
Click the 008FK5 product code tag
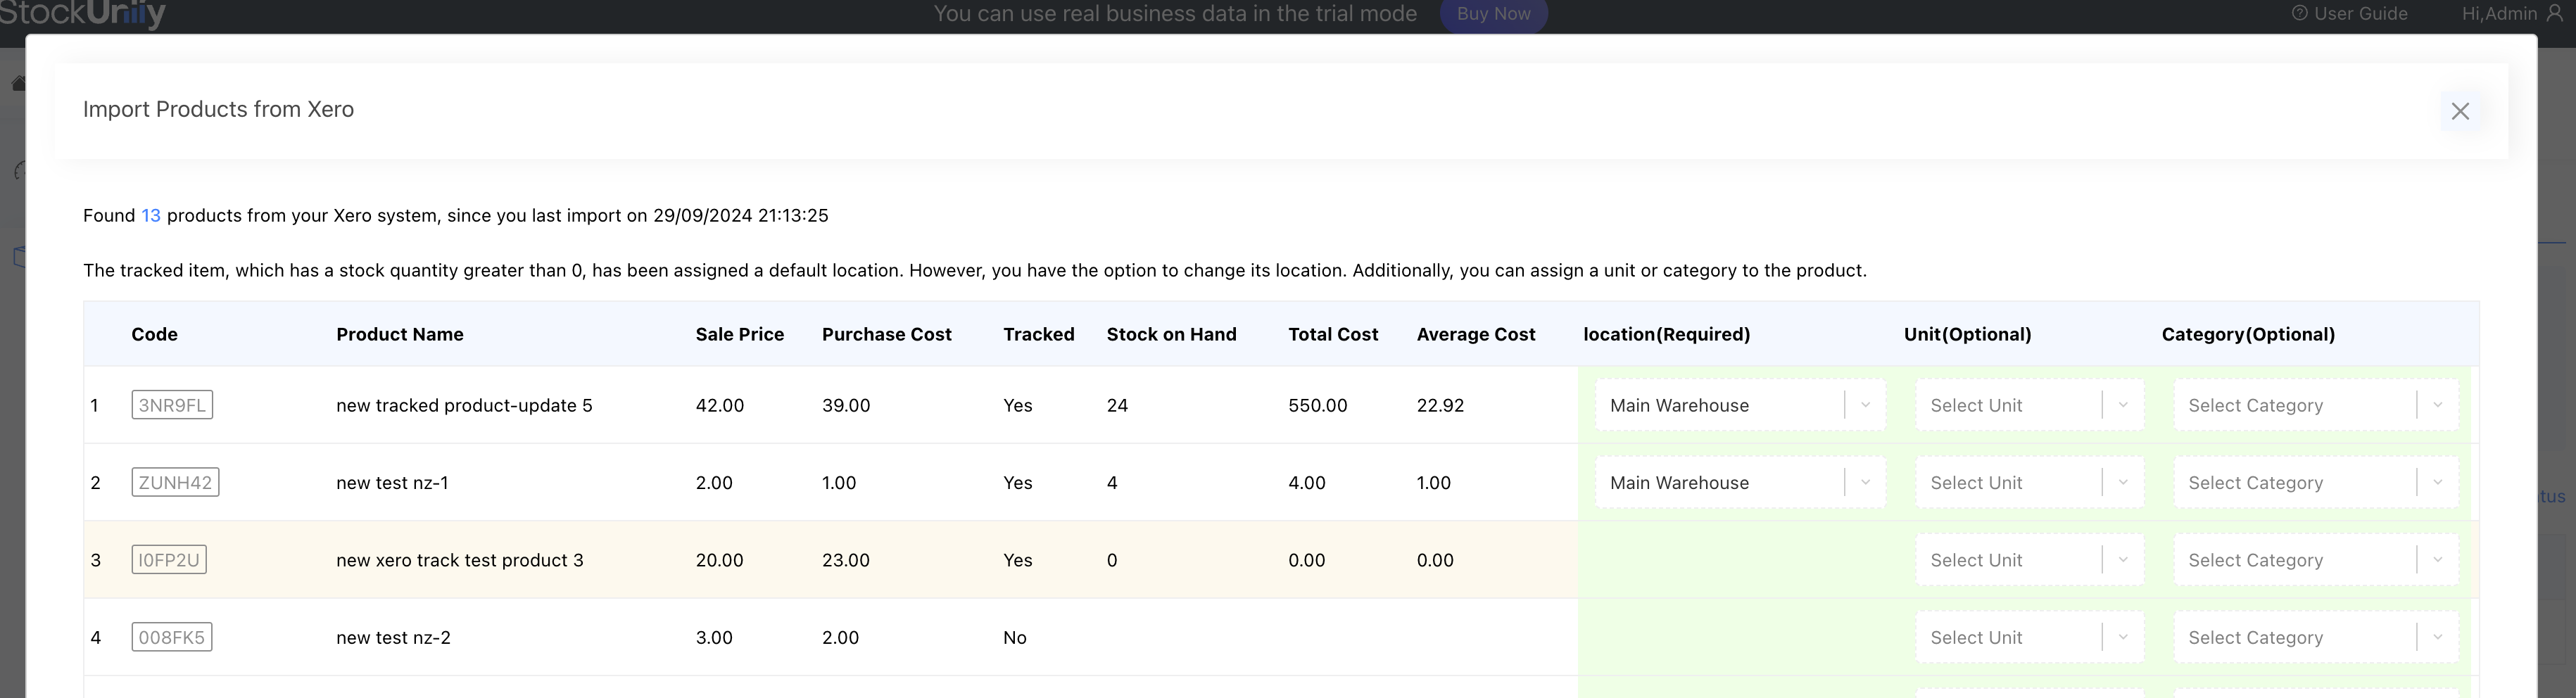[171, 637]
